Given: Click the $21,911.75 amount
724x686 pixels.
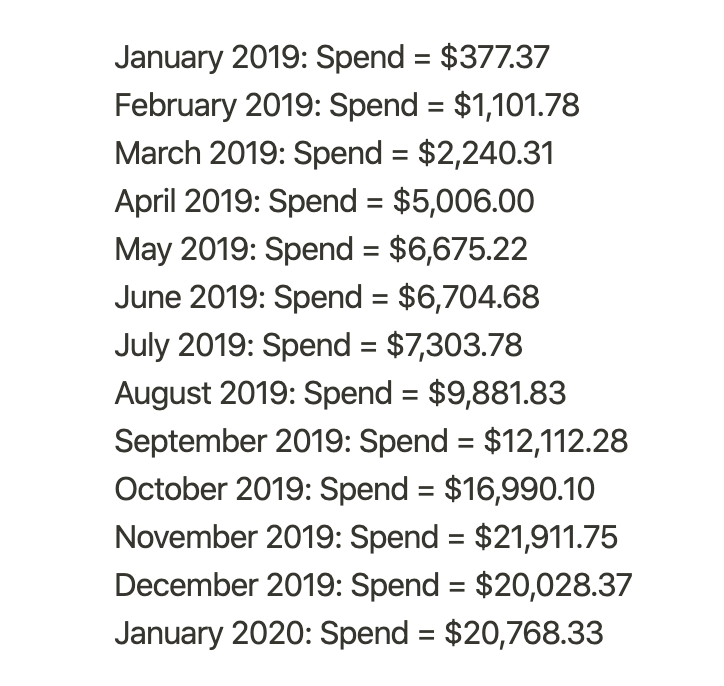Looking at the screenshot, I should [546, 537].
